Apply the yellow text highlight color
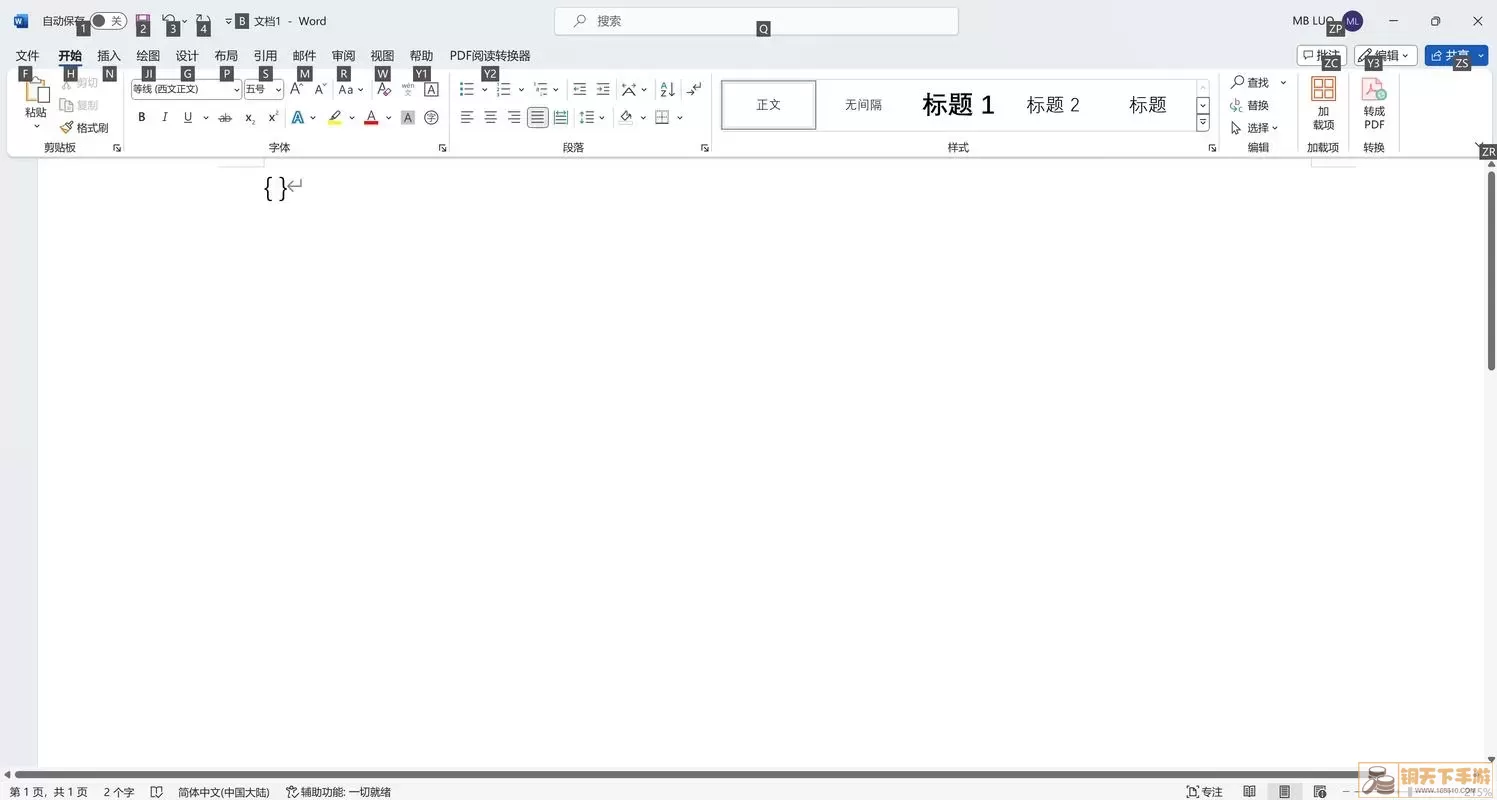 (335, 118)
